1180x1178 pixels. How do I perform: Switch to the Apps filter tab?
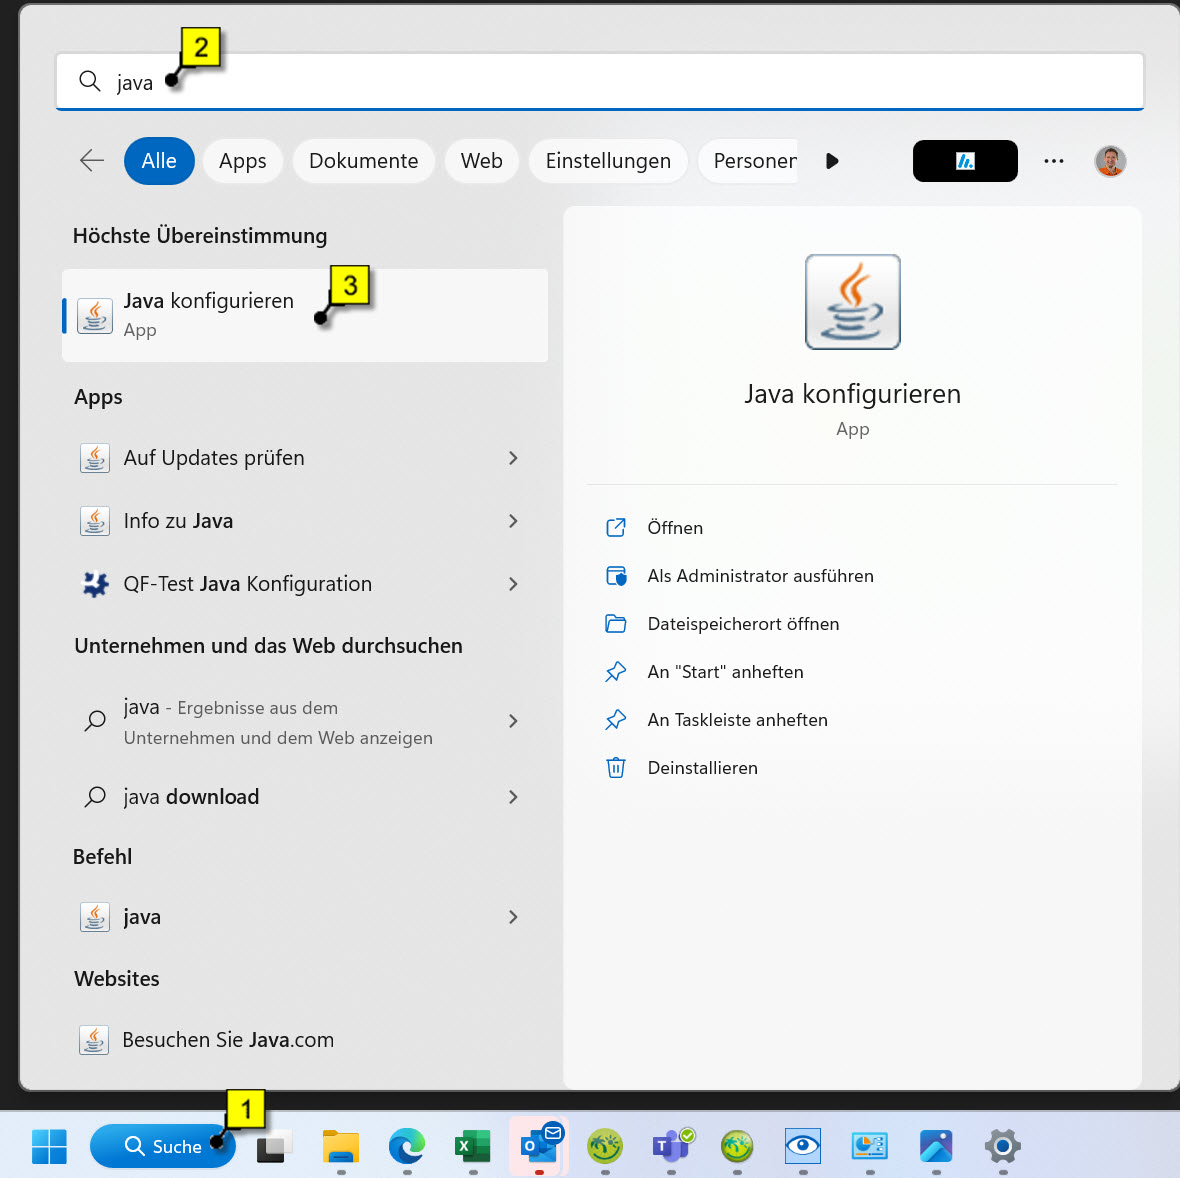(243, 161)
